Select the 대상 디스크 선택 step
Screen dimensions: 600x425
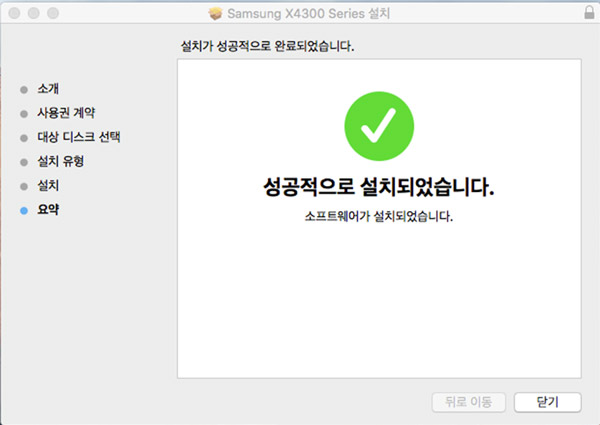click(79, 137)
